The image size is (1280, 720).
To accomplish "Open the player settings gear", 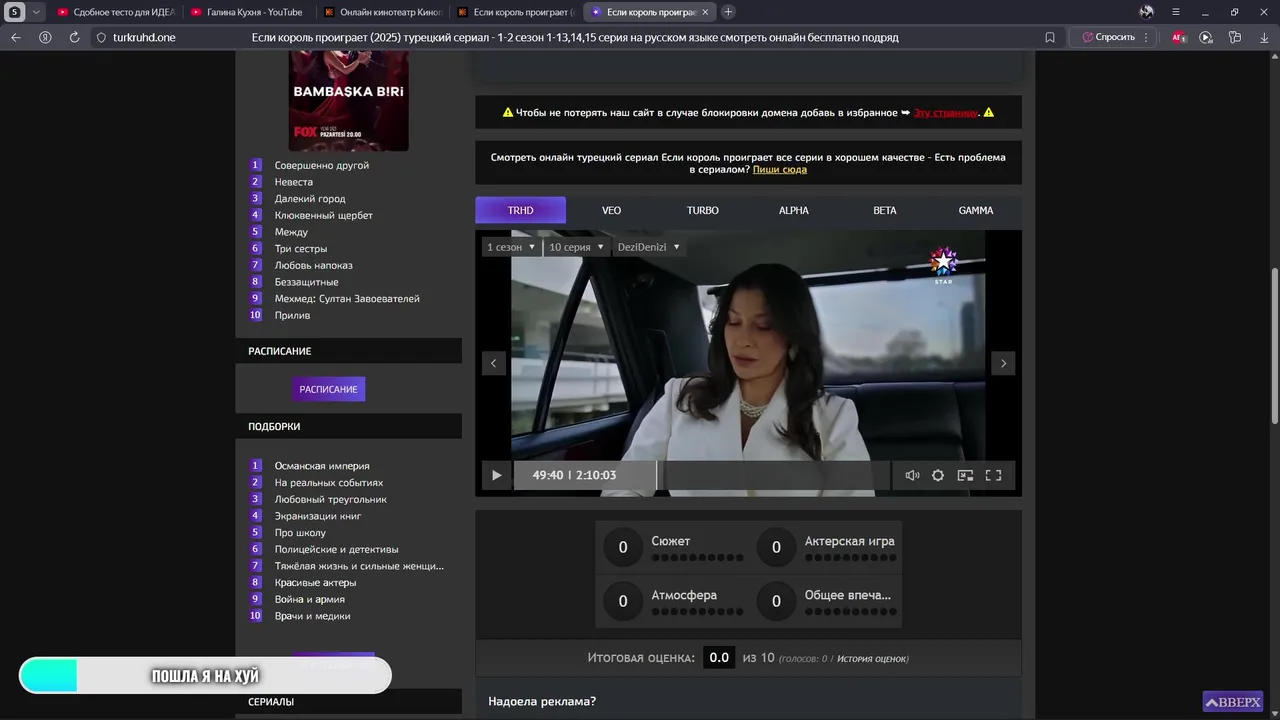I will point(938,475).
